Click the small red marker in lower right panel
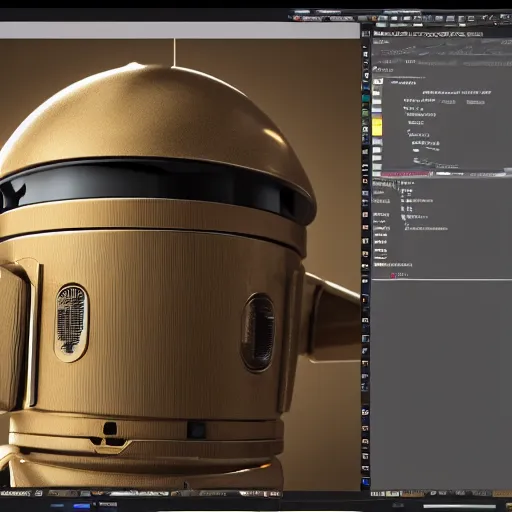This screenshot has width=512, height=512. point(393,275)
